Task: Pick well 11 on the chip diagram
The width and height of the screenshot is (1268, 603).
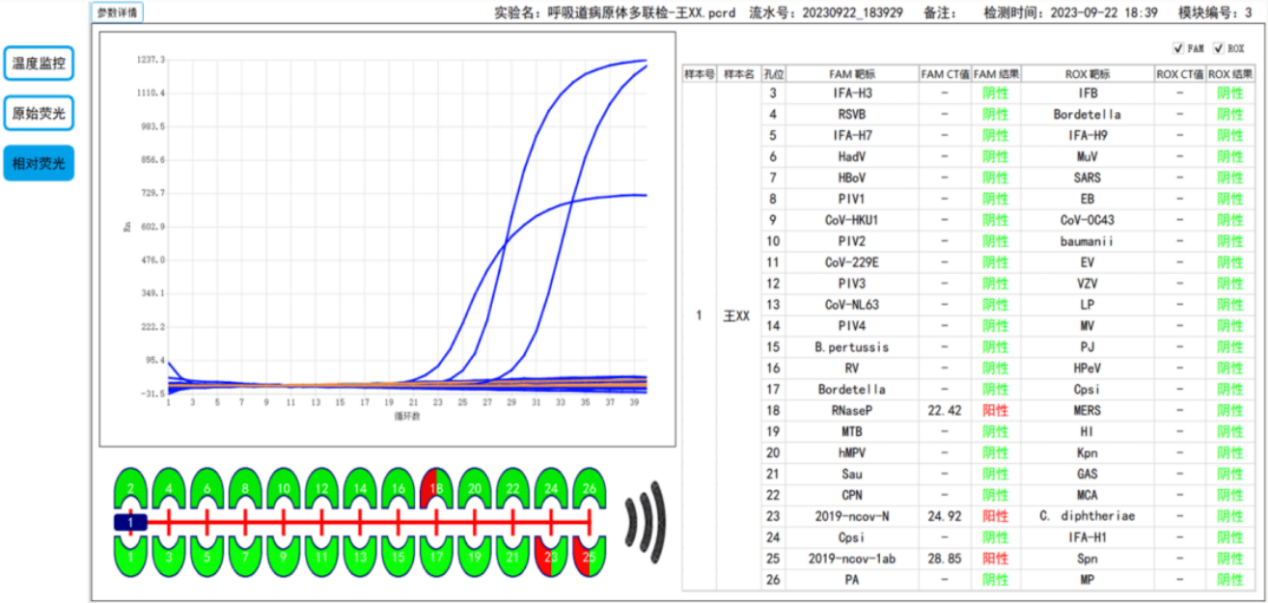Action: click(x=321, y=555)
